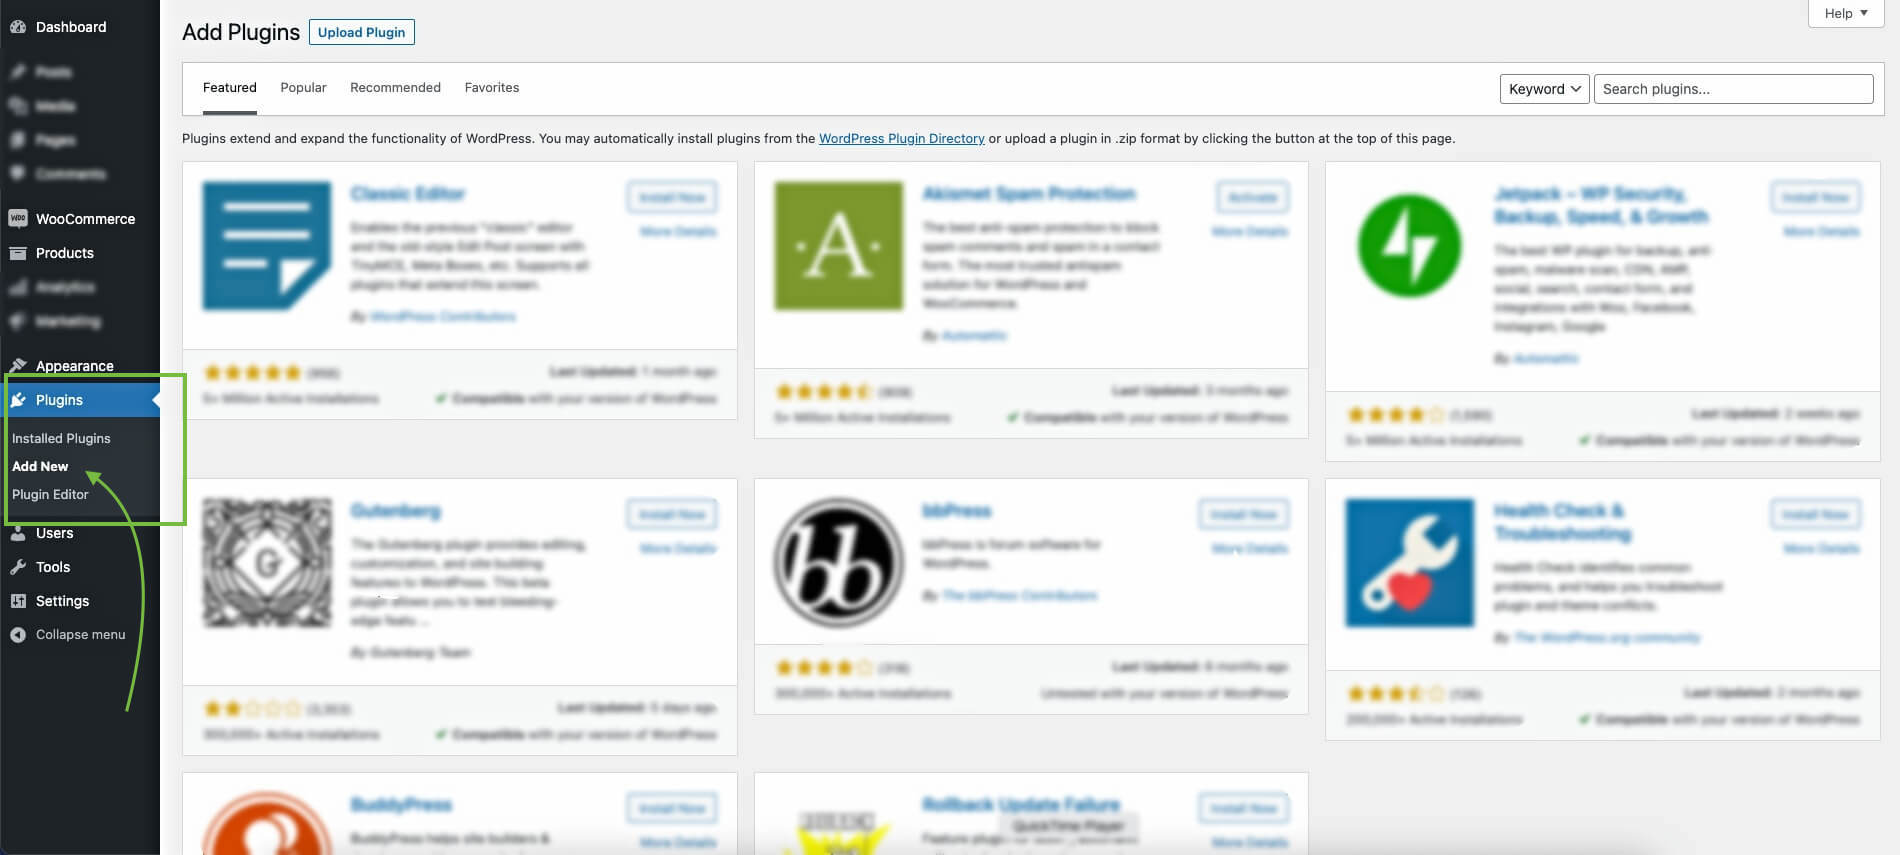Select the Add New submenu item
Image resolution: width=1900 pixels, height=855 pixels.
coord(40,466)
